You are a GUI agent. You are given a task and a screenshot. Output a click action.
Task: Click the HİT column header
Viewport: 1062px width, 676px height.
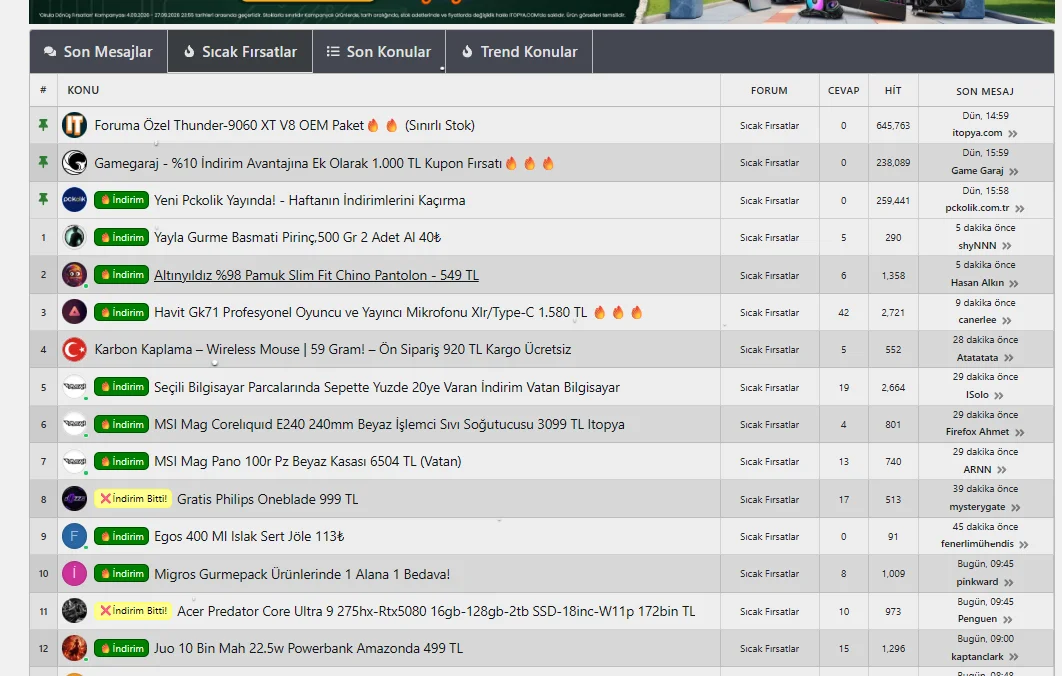tap(893, 90)
